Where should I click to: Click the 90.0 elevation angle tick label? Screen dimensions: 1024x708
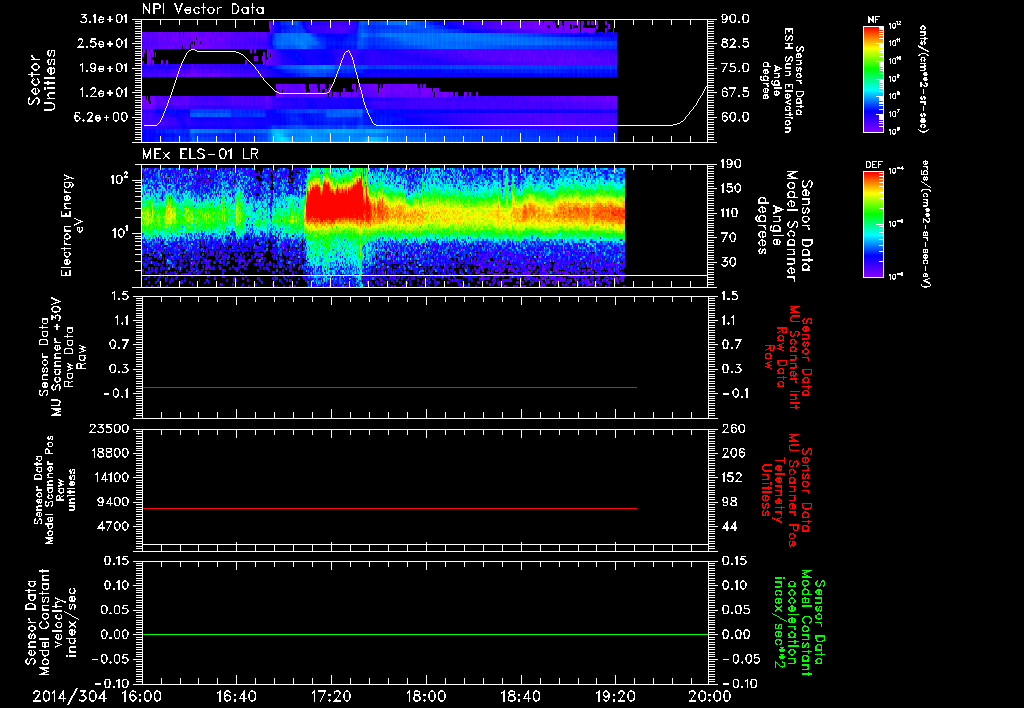click(735, 19)
